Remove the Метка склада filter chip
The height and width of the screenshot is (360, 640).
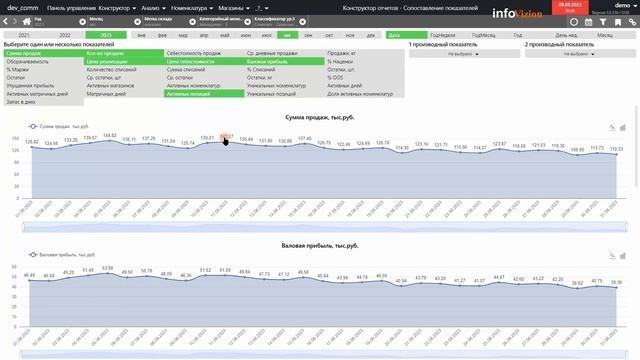click(x=193, y=22)
